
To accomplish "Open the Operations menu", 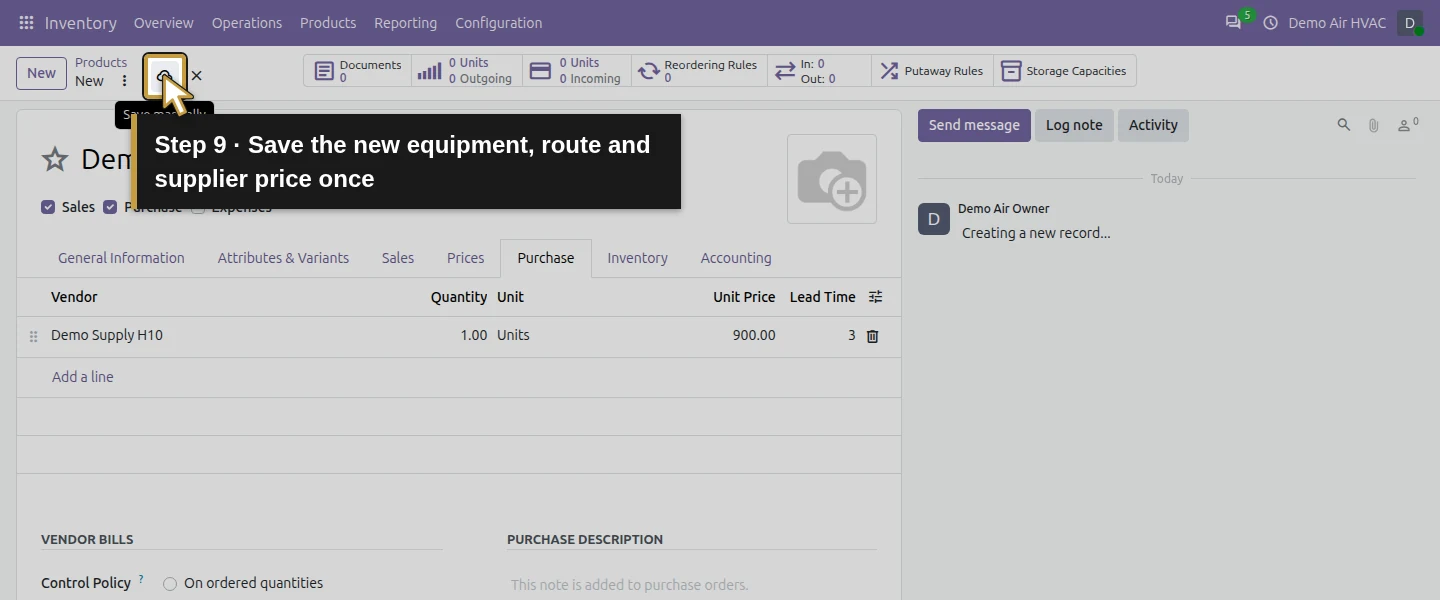I will 247,22.
